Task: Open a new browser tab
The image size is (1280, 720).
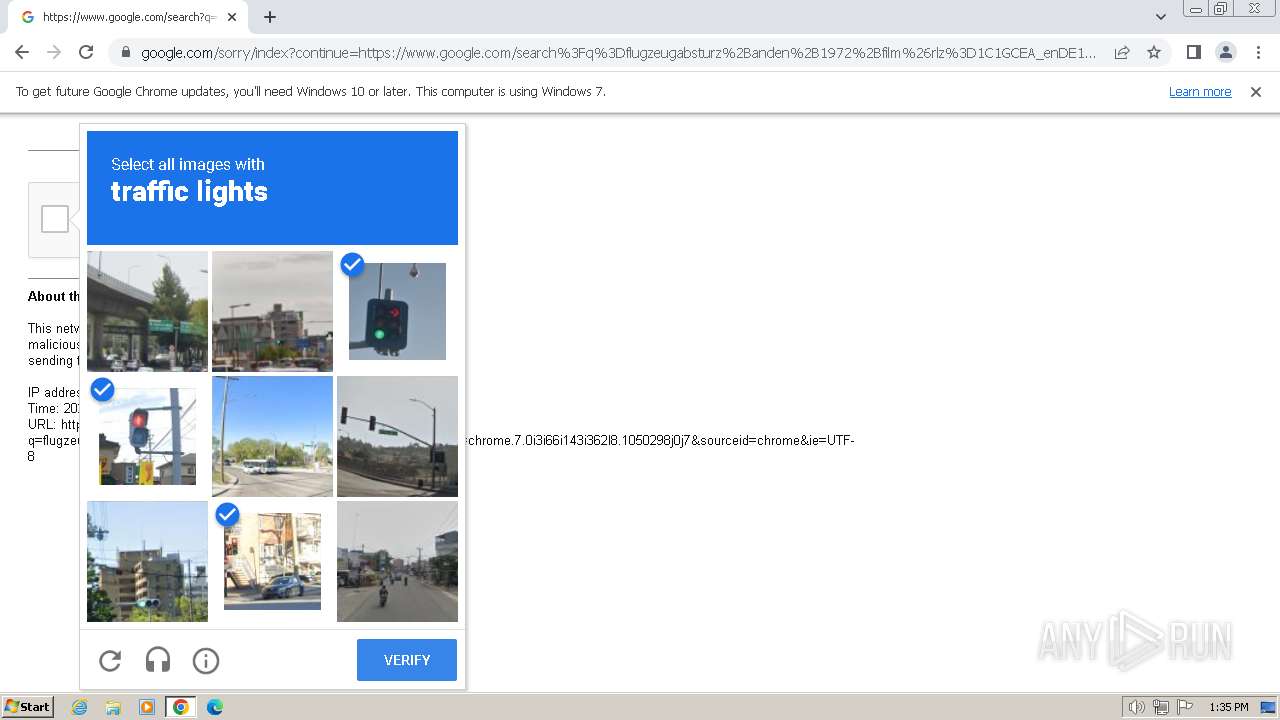Action: [x=270, y=17]
